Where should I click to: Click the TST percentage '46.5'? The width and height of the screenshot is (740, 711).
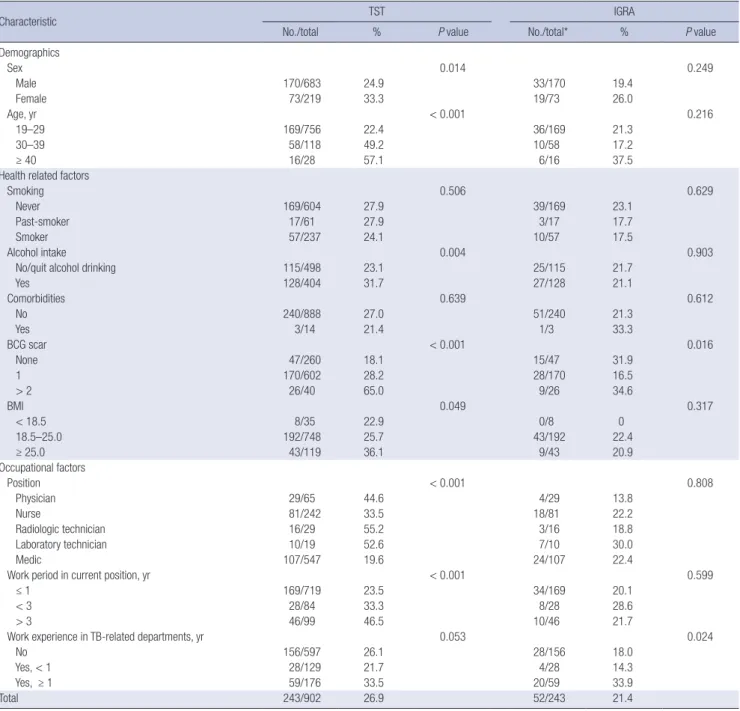click(373, 621)
